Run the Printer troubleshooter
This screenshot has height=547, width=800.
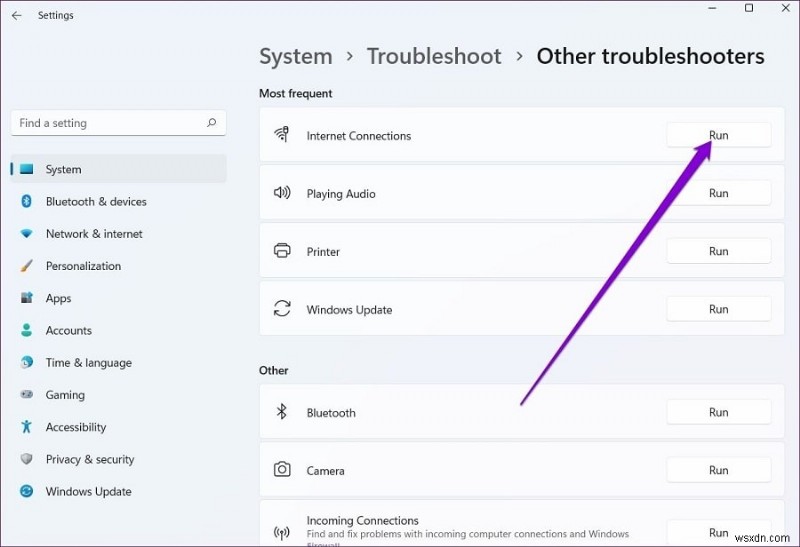tap(718, 251)
